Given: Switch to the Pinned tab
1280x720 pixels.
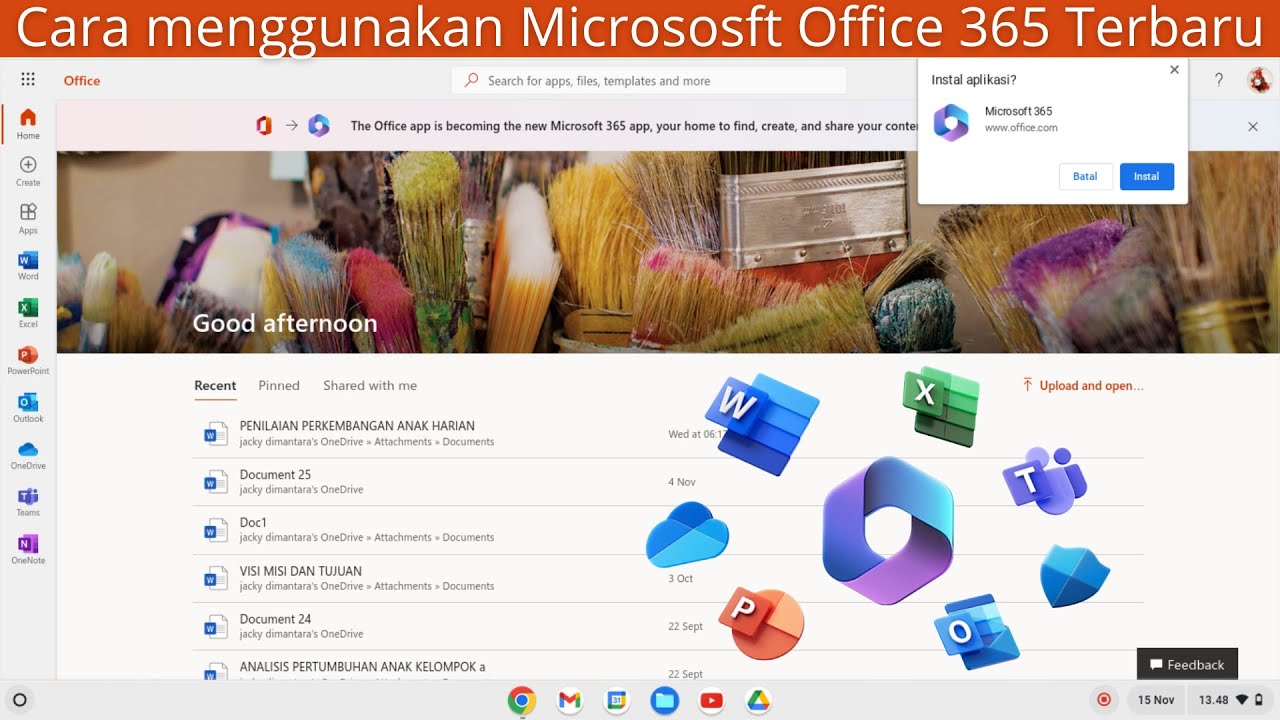Looking at the screenshot, I should point(279,385).
